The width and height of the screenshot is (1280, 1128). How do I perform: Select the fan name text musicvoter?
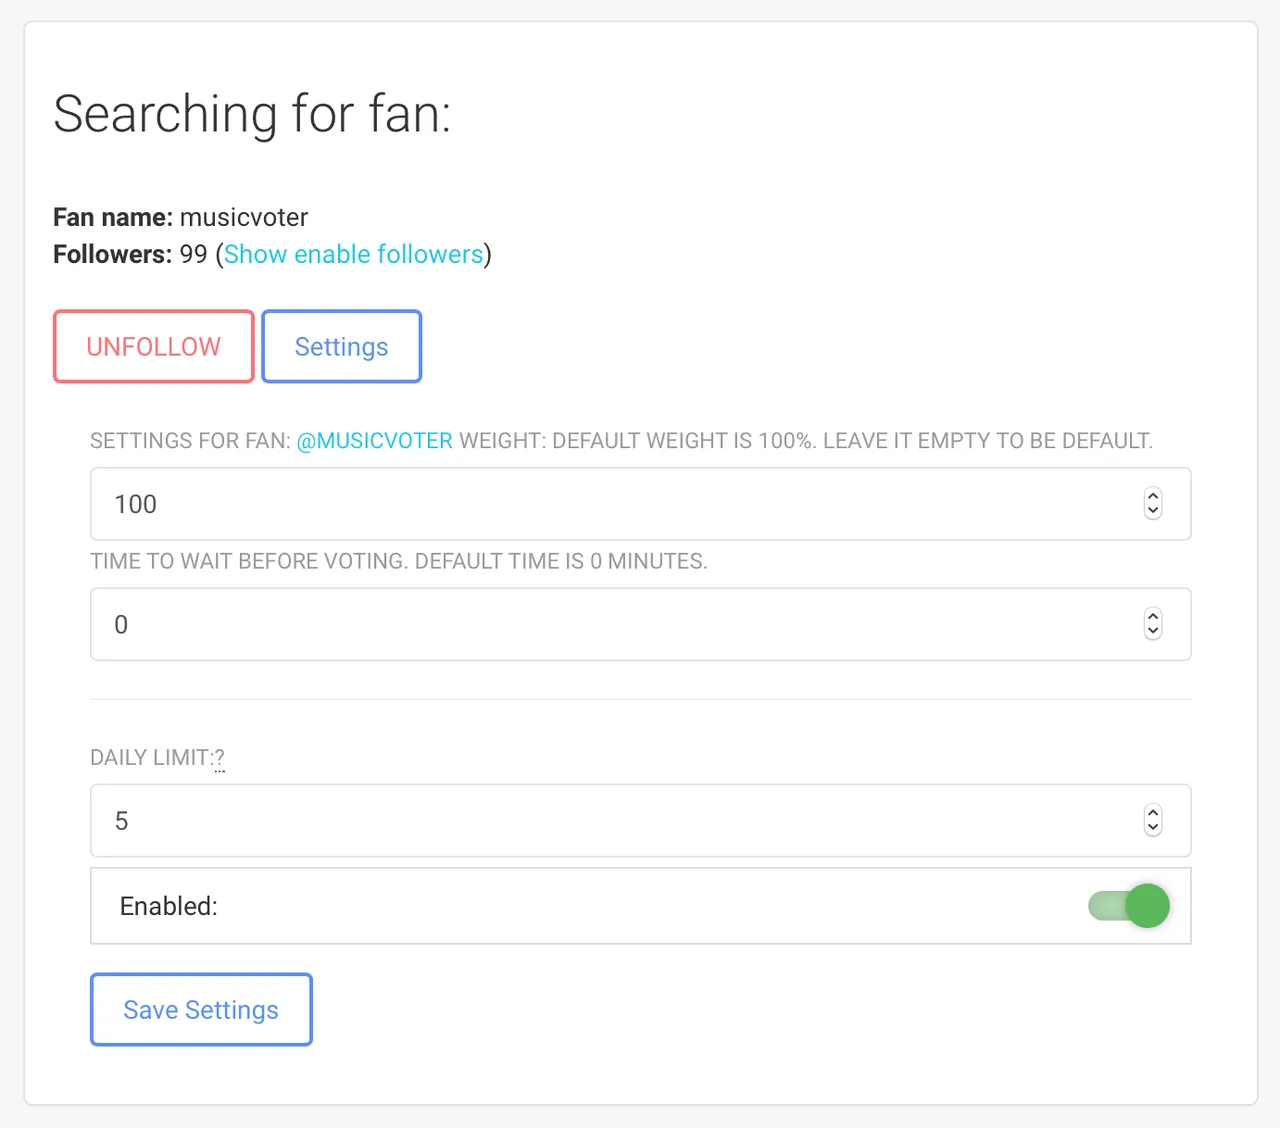click(x=244, y=217)
